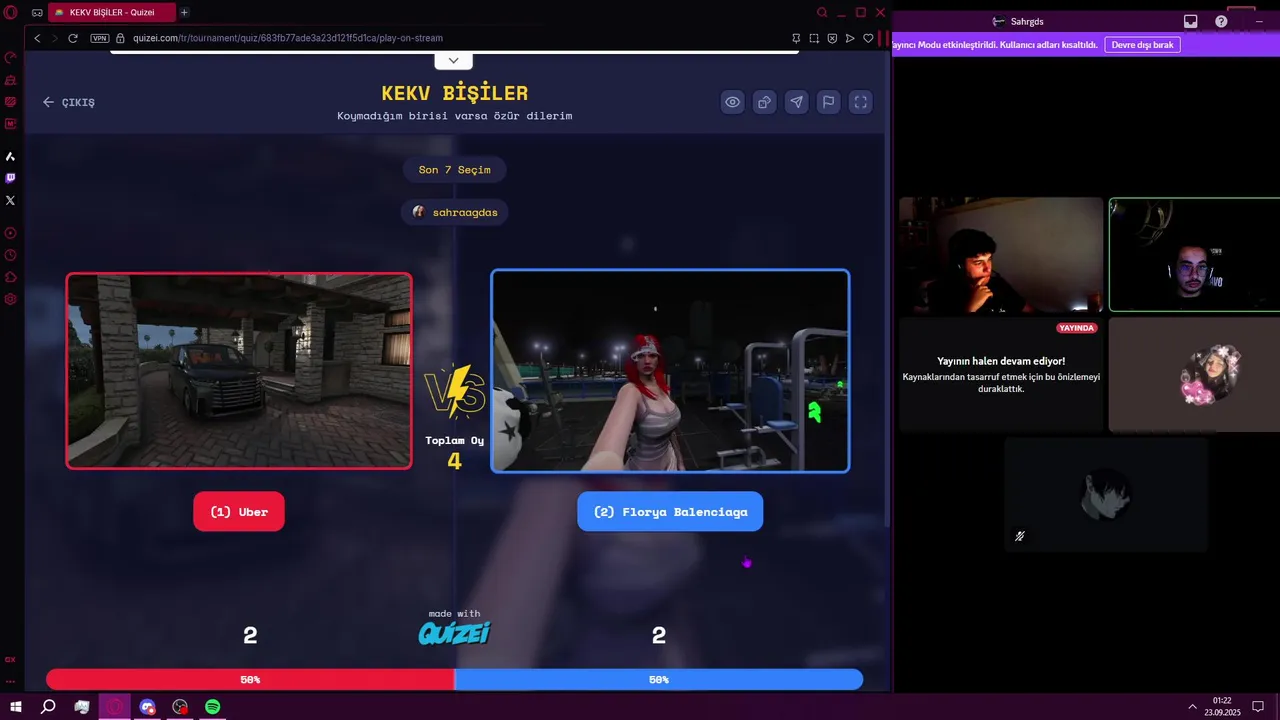Open Opera GX workspaces controller icon
The width and height of the screenshot is (1280, 720).
pyautogui.click(x=37, y=13)
